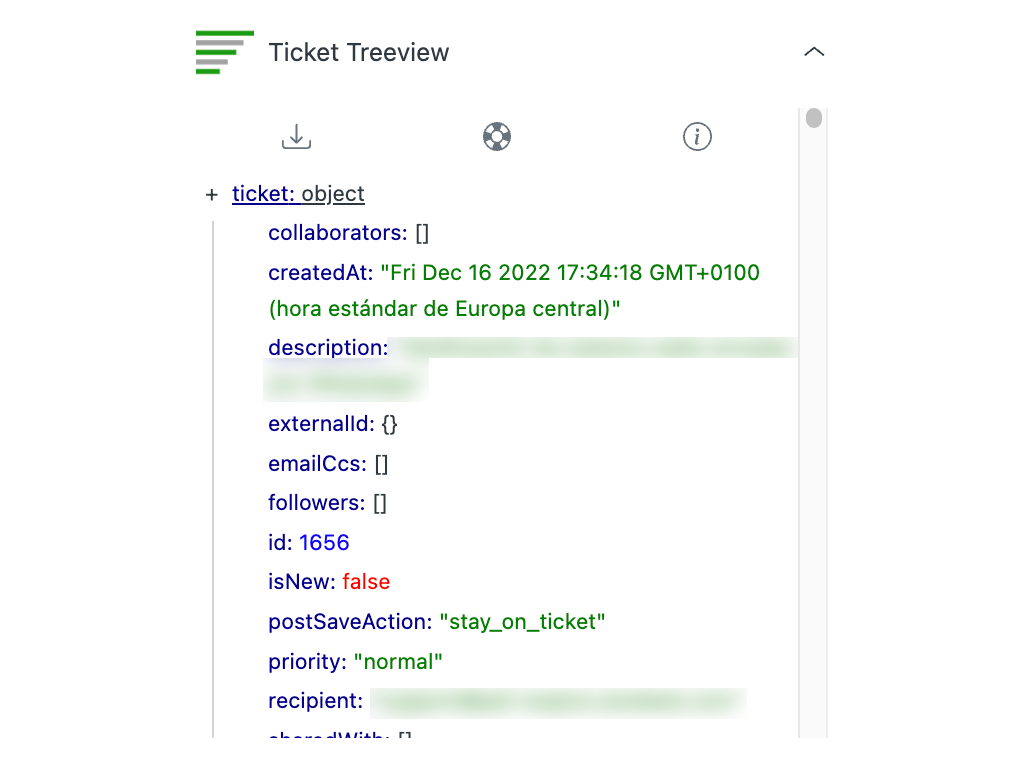The image size is (1024, 768).
Task: Click the ticket: object link
Action: 298,194
